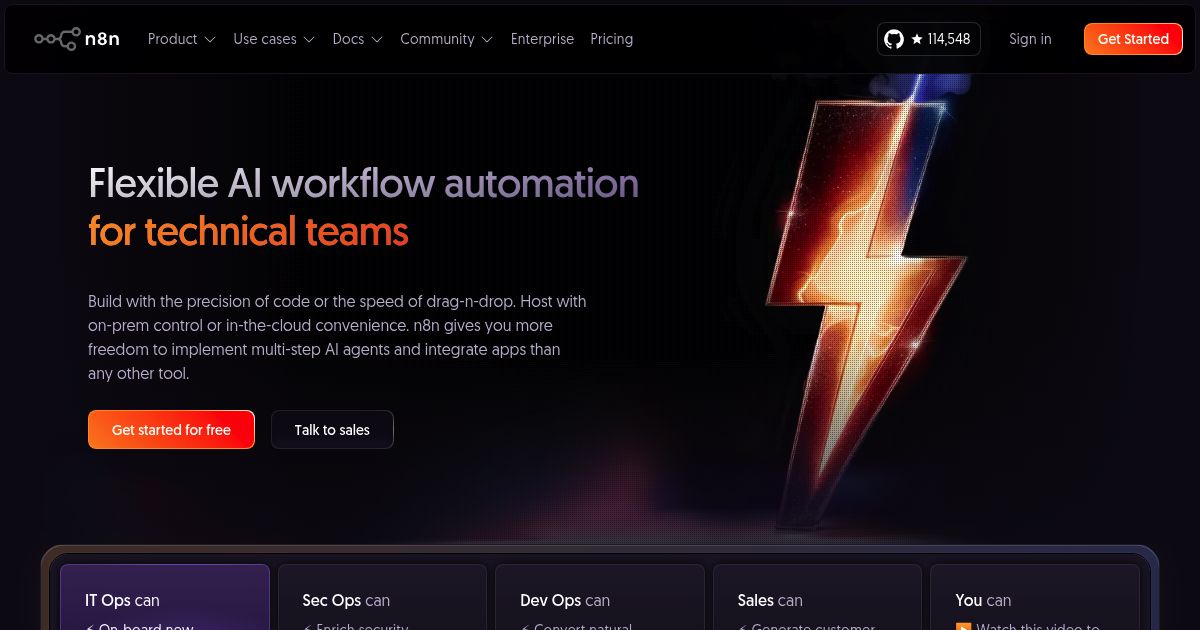Go to the Pricing page

tap(611, 39)
